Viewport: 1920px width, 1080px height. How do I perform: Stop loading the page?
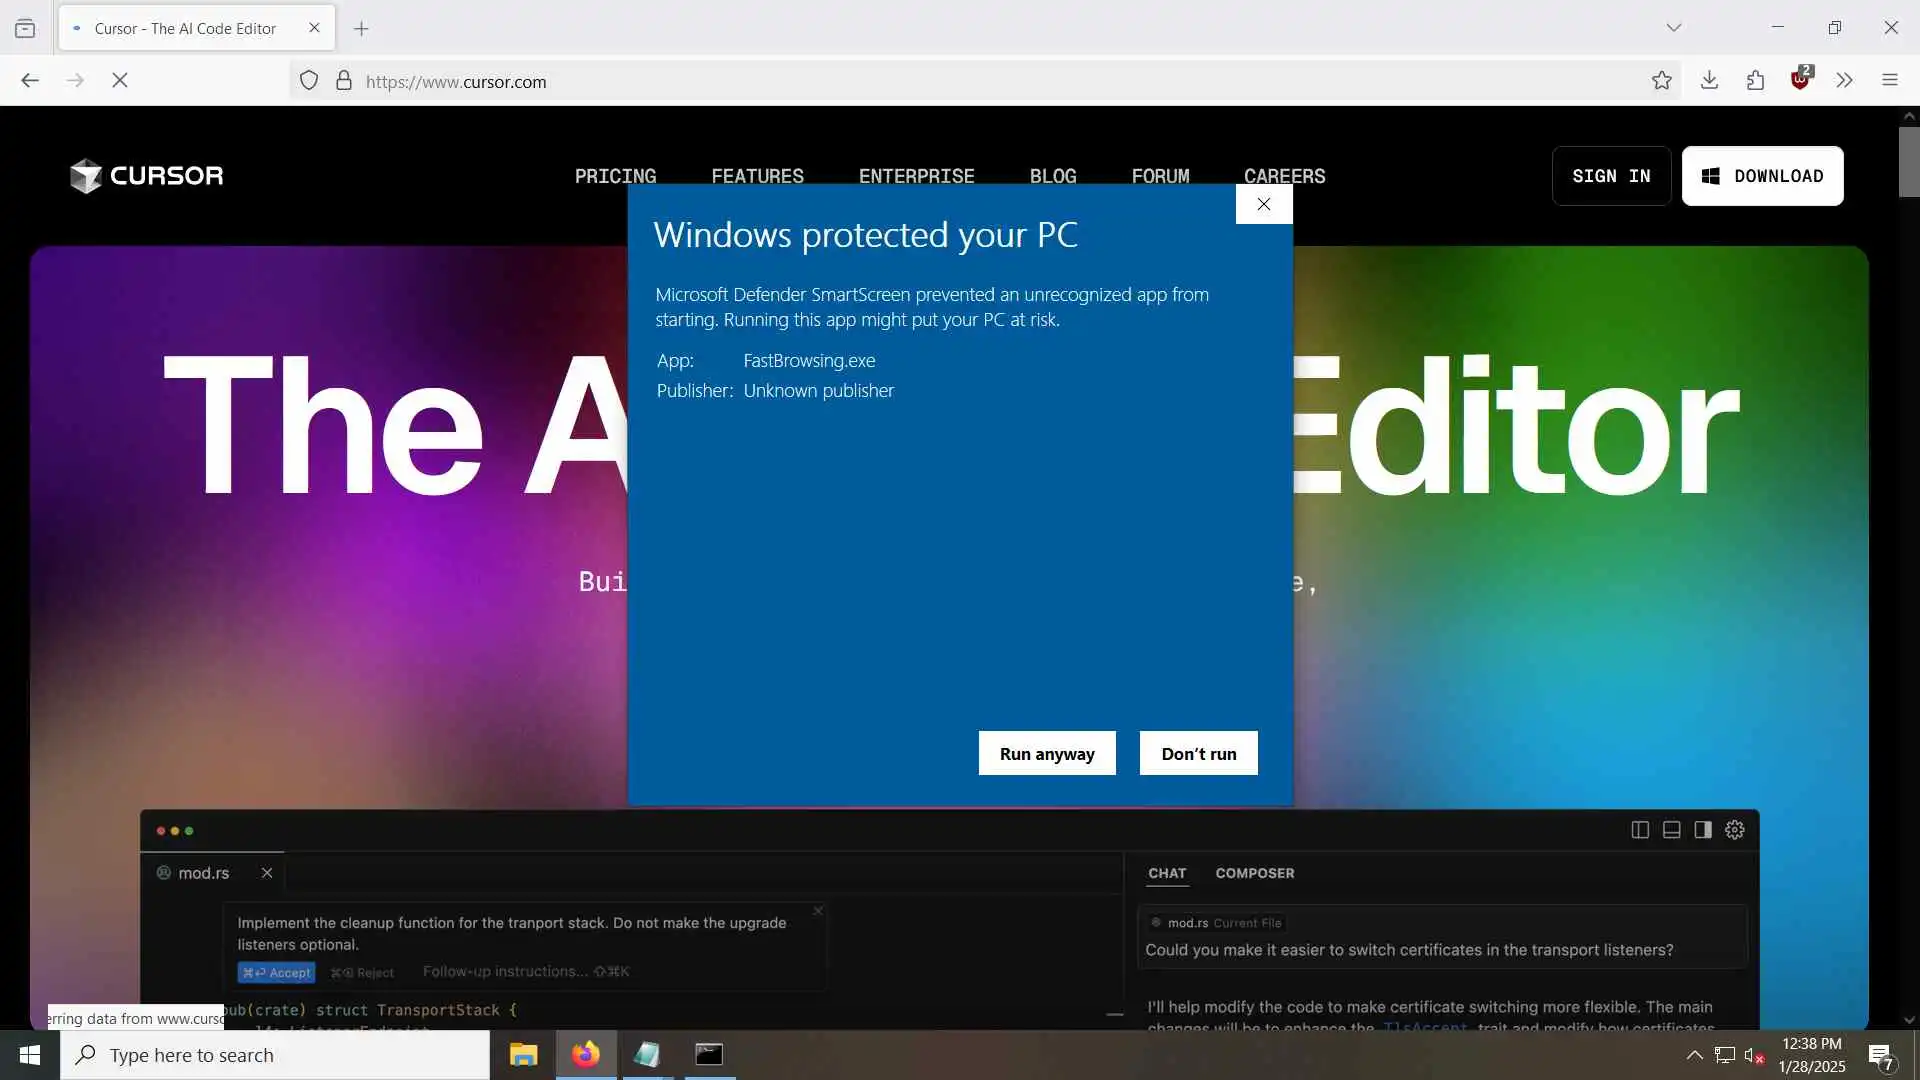click(x=120, y=81)
